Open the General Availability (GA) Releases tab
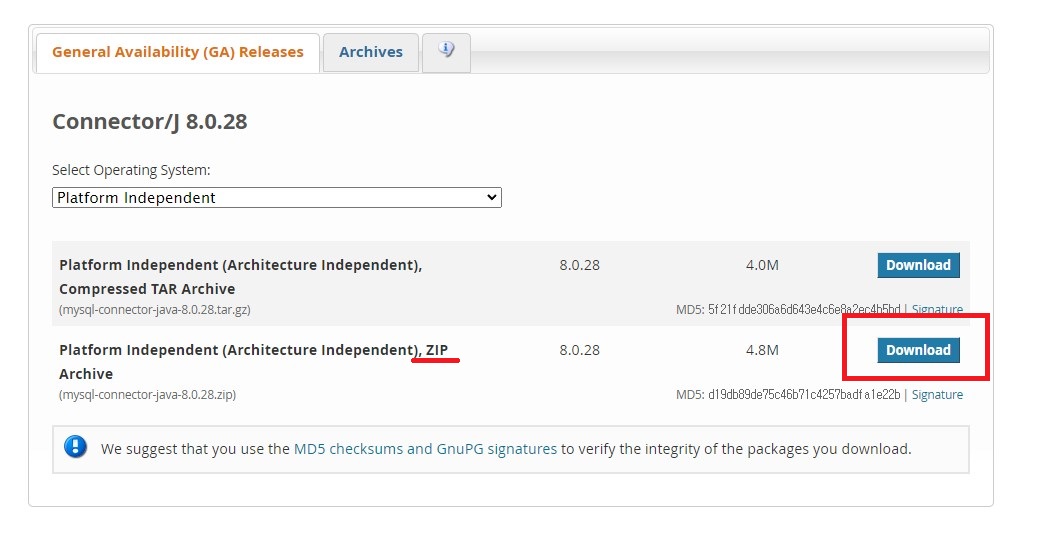The width and height of the screenshot is (1048, 534). [x=178, y=52]
